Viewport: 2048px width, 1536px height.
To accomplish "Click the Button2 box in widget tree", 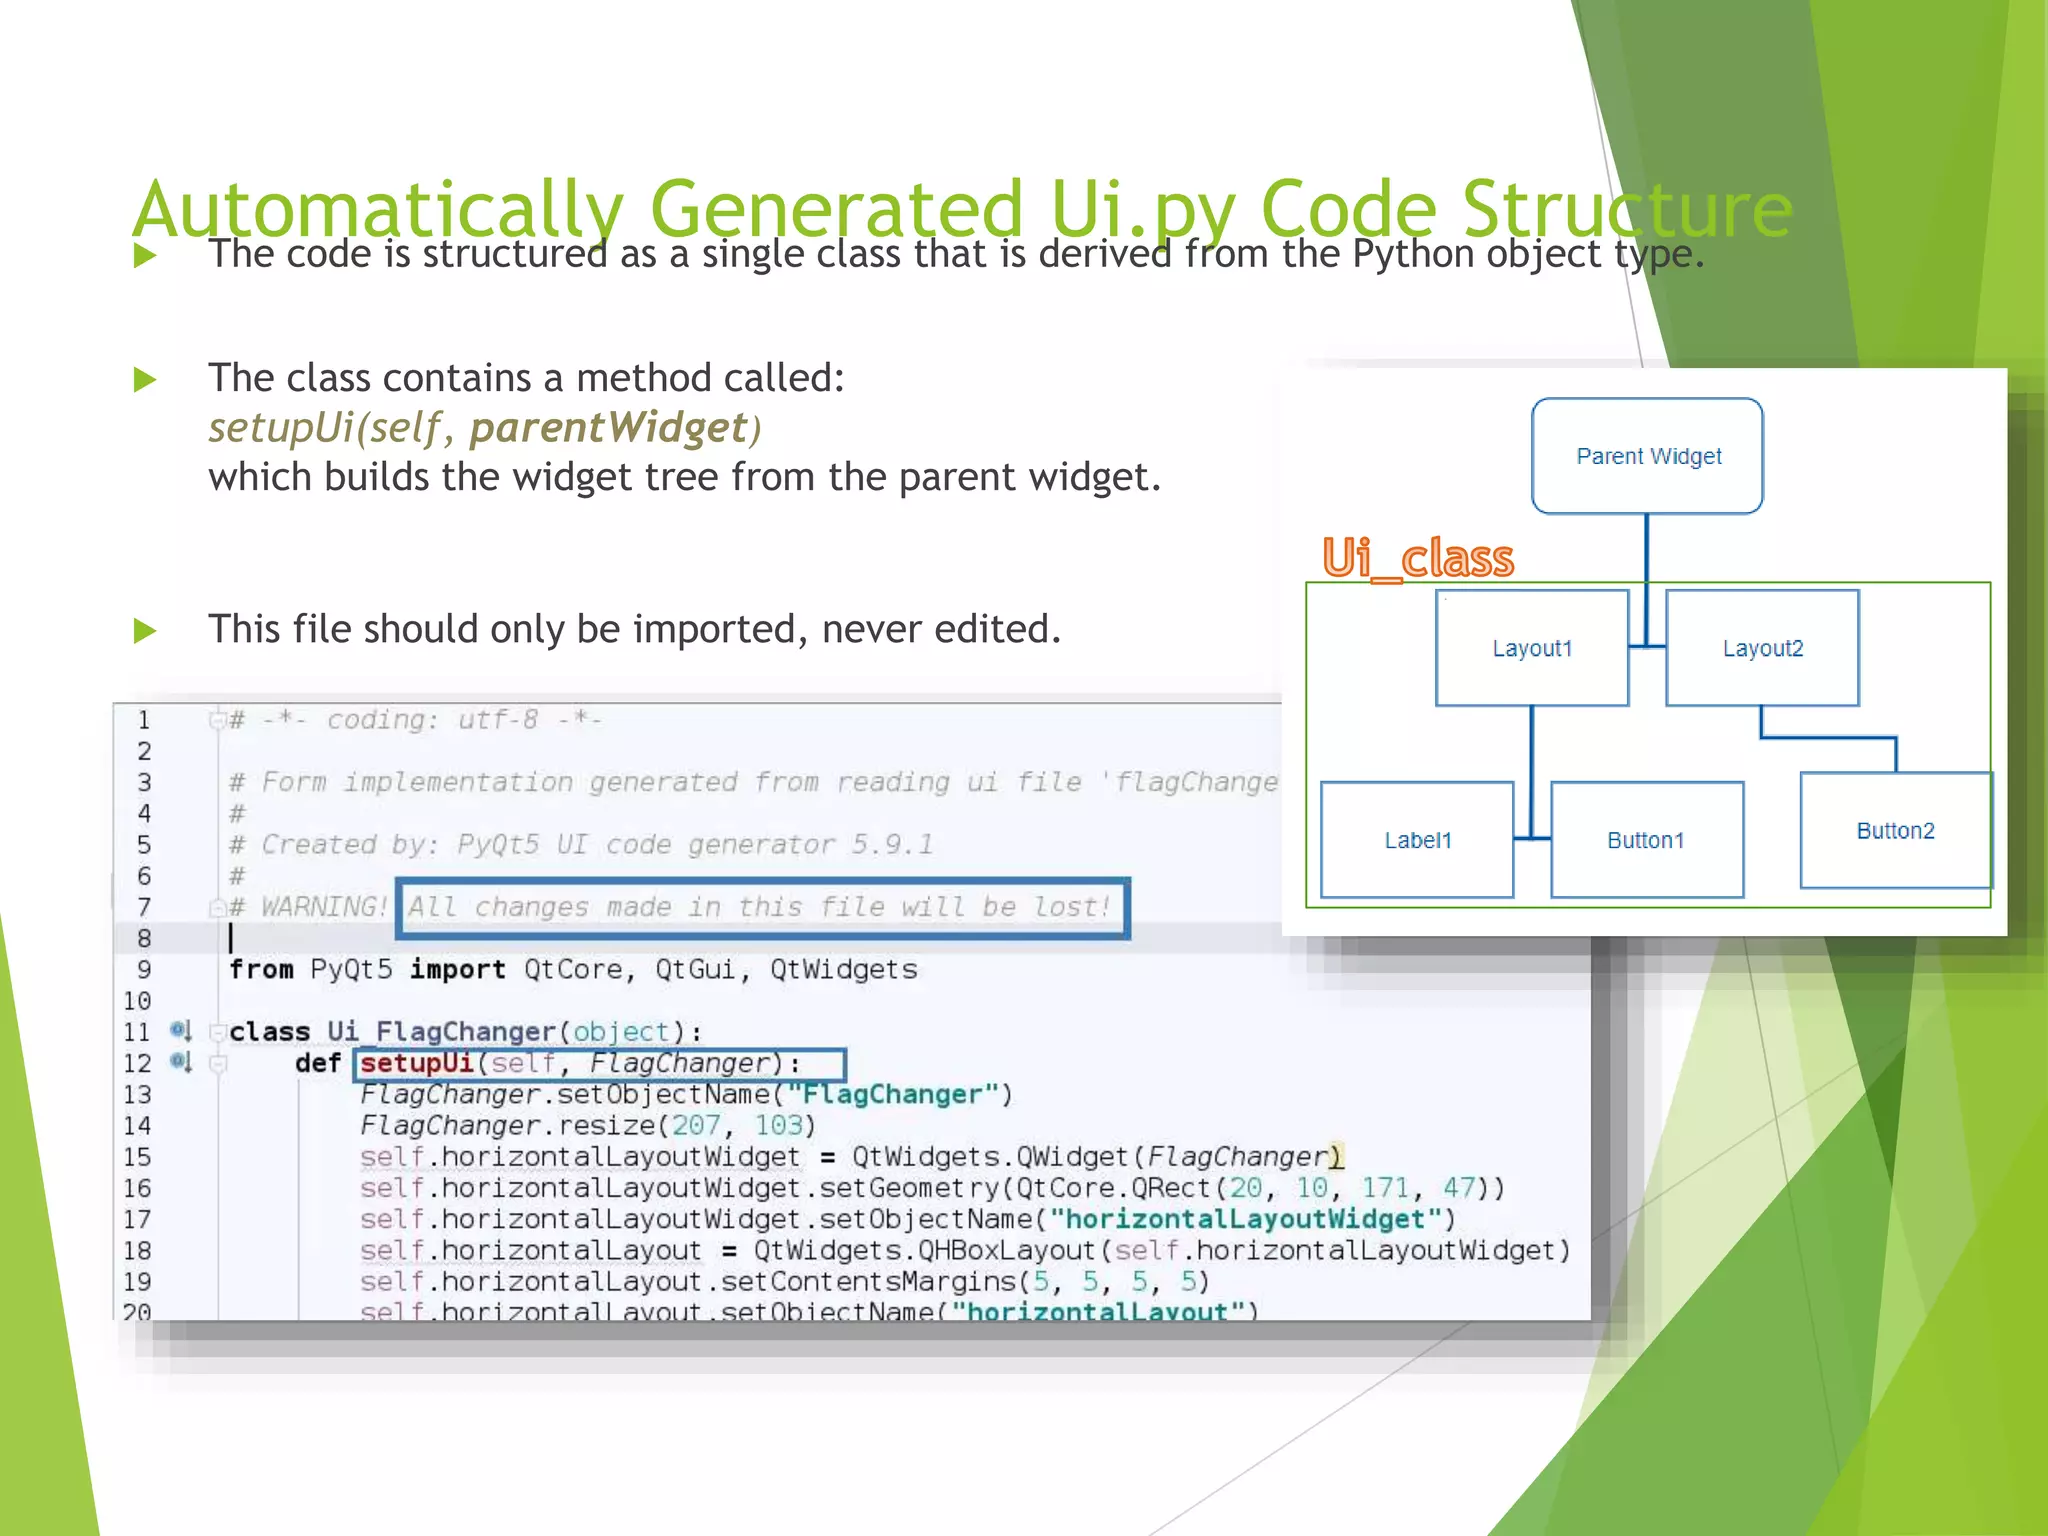I will tap(1895, 830).
